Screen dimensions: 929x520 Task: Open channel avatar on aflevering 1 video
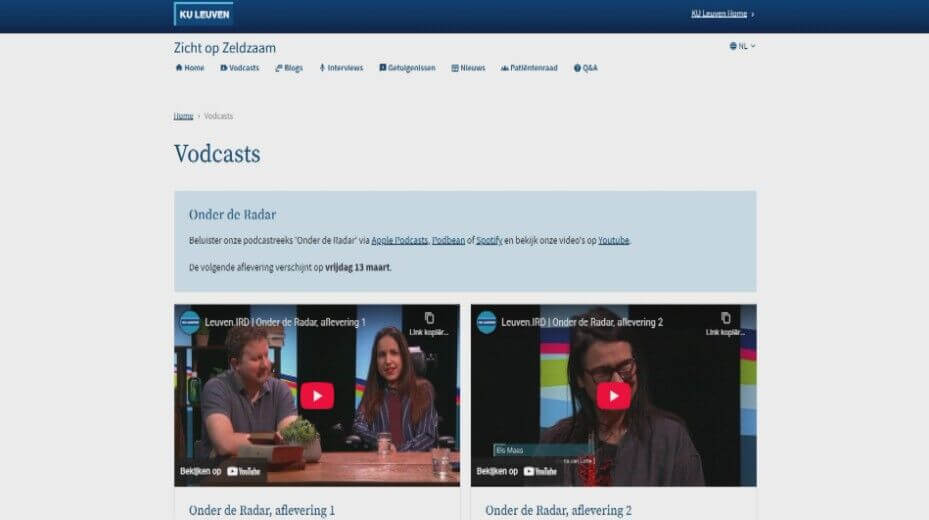(190, 322)
